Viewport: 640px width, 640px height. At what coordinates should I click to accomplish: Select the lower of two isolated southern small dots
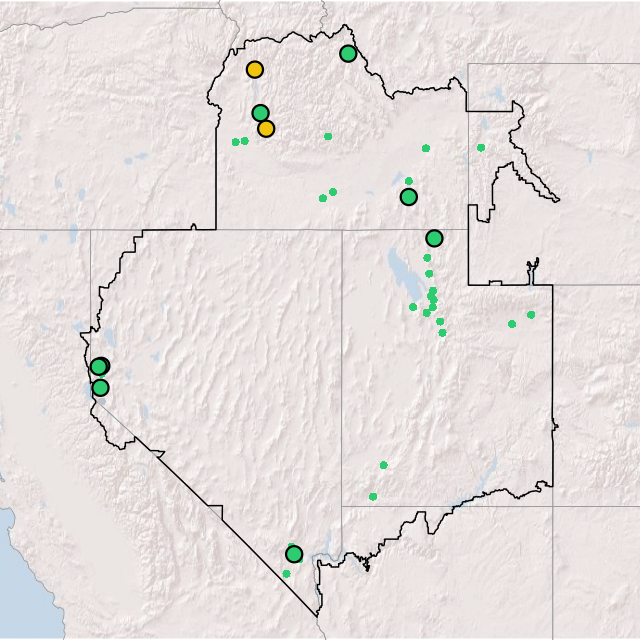pyautogui.click(x=373, y=497)
